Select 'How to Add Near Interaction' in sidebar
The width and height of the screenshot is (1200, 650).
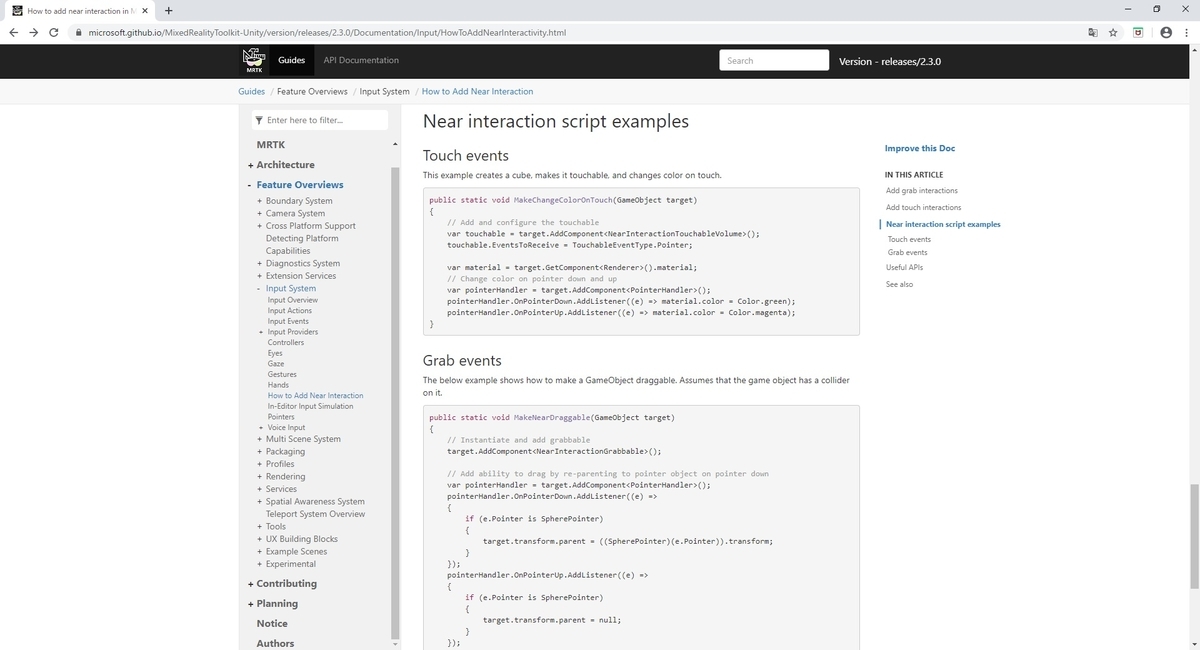click(x=316, y=395)
